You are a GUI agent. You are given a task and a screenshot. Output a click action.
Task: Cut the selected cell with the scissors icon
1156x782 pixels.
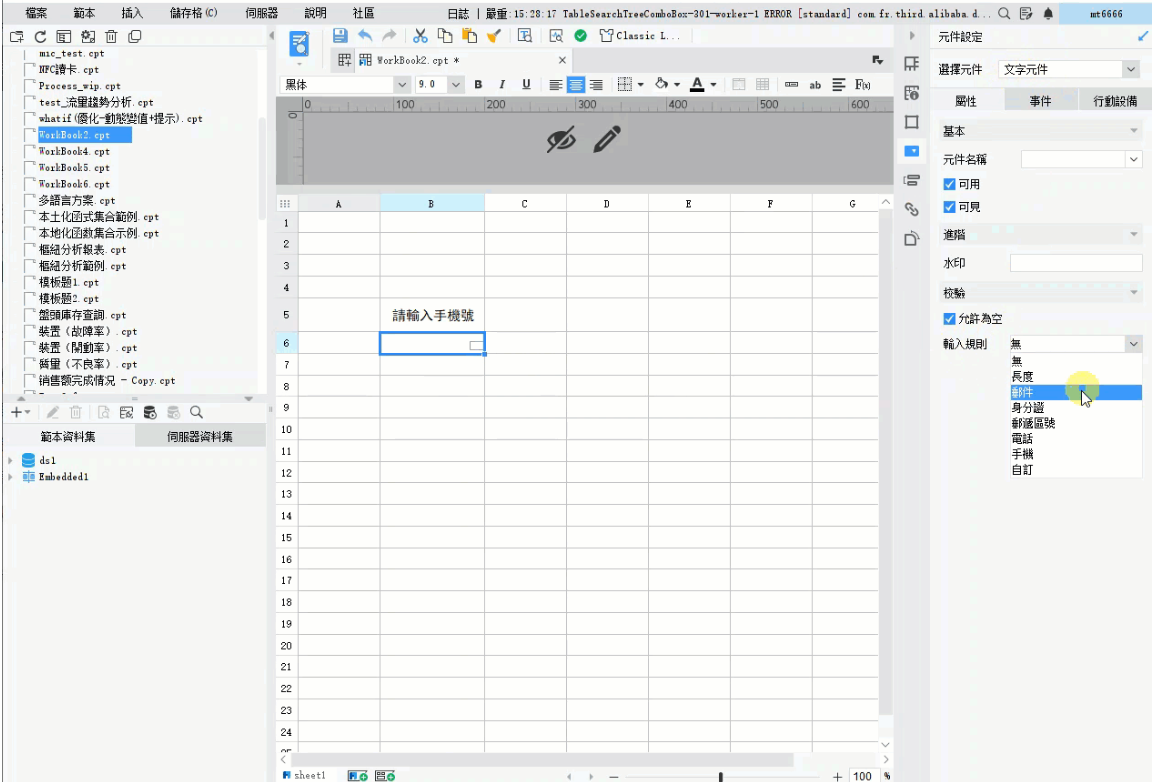(420, 35)
